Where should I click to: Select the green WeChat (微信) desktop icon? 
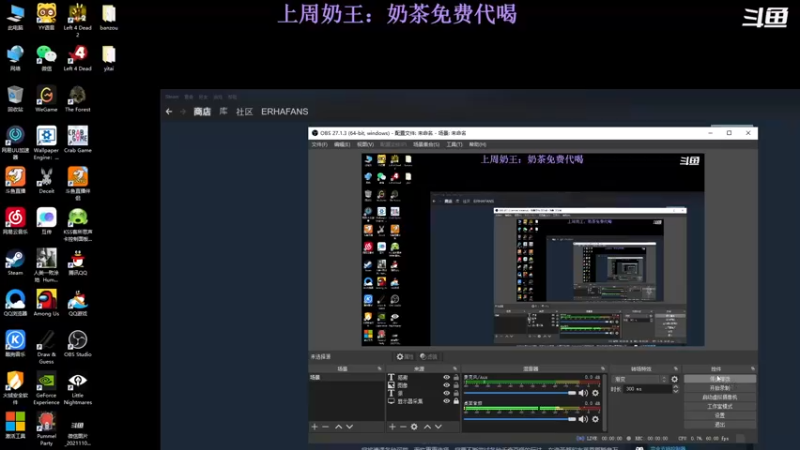point(46,58)
